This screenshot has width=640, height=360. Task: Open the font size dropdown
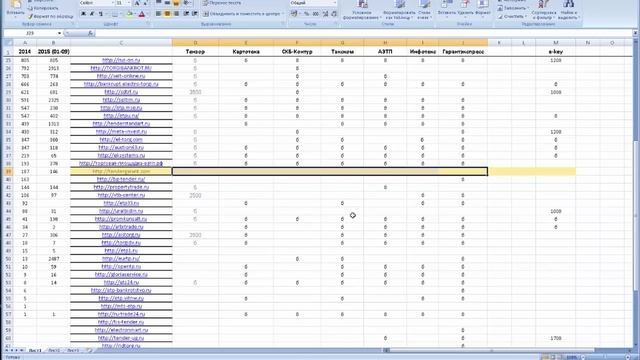point(129,3)
